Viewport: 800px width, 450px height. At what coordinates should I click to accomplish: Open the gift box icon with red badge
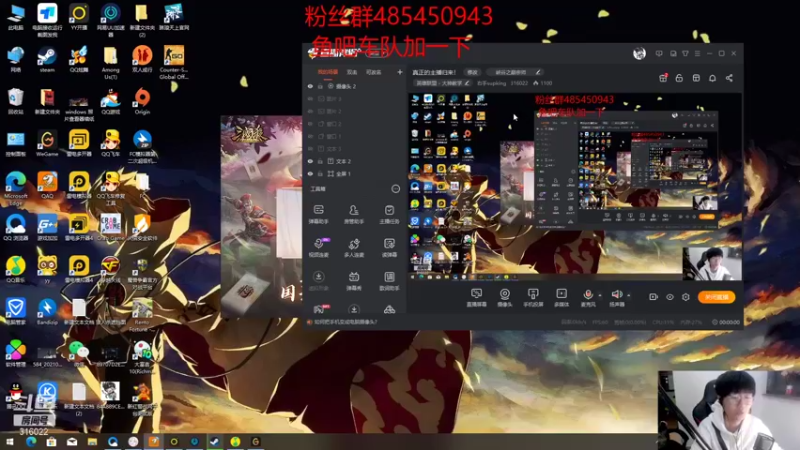click(663, 78)
